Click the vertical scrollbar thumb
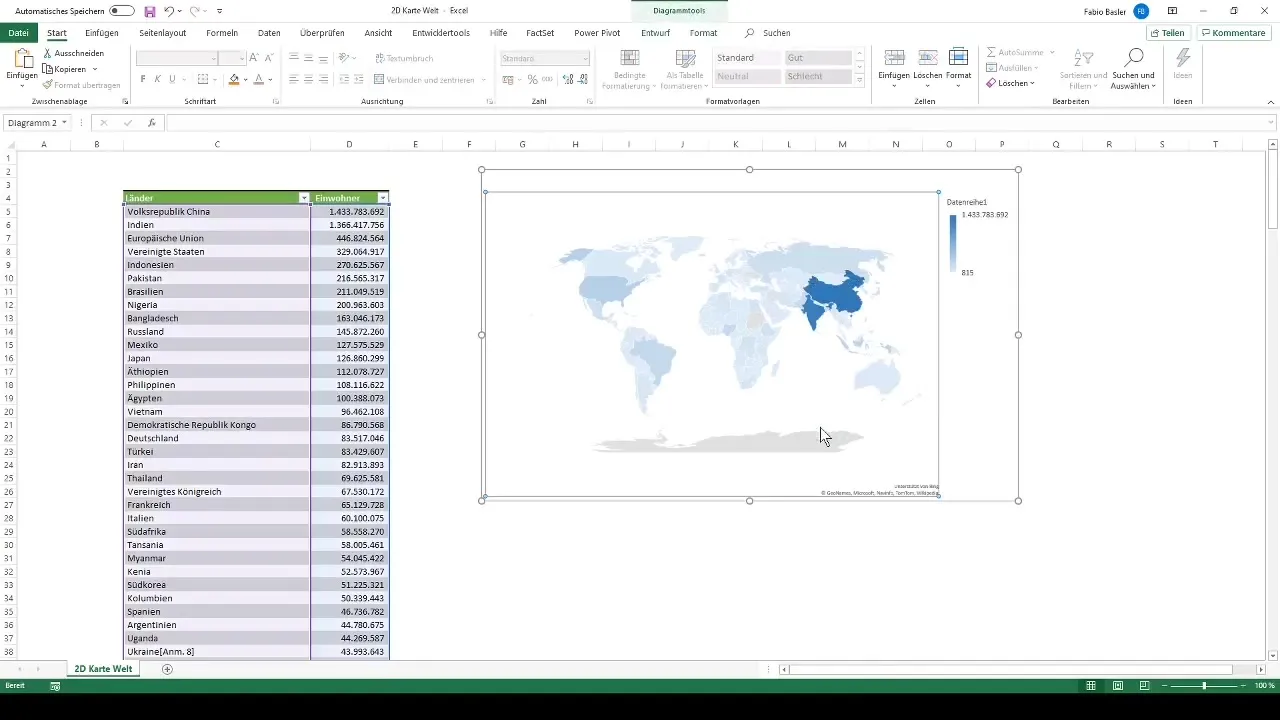This screenshot has width=1280, height=720. (1273, 190)
